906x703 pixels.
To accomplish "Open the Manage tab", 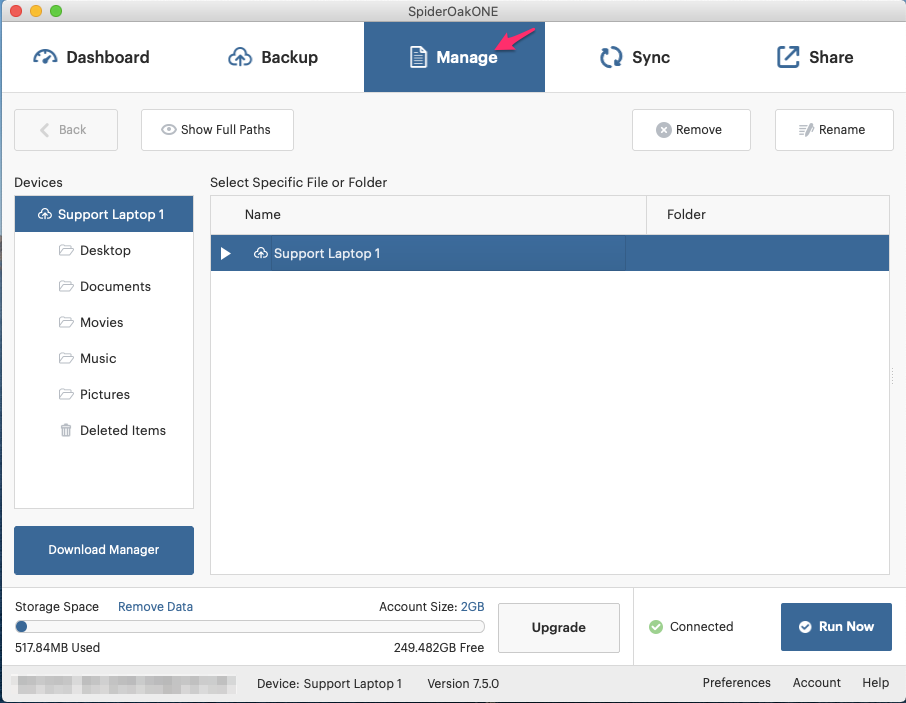I will tap(454, 57).
